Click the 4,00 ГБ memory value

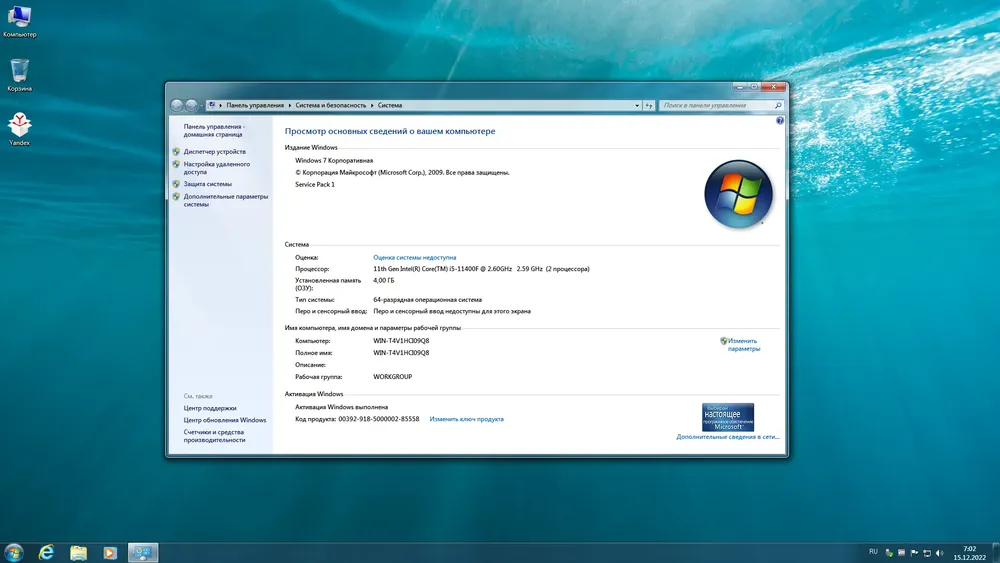383,281
